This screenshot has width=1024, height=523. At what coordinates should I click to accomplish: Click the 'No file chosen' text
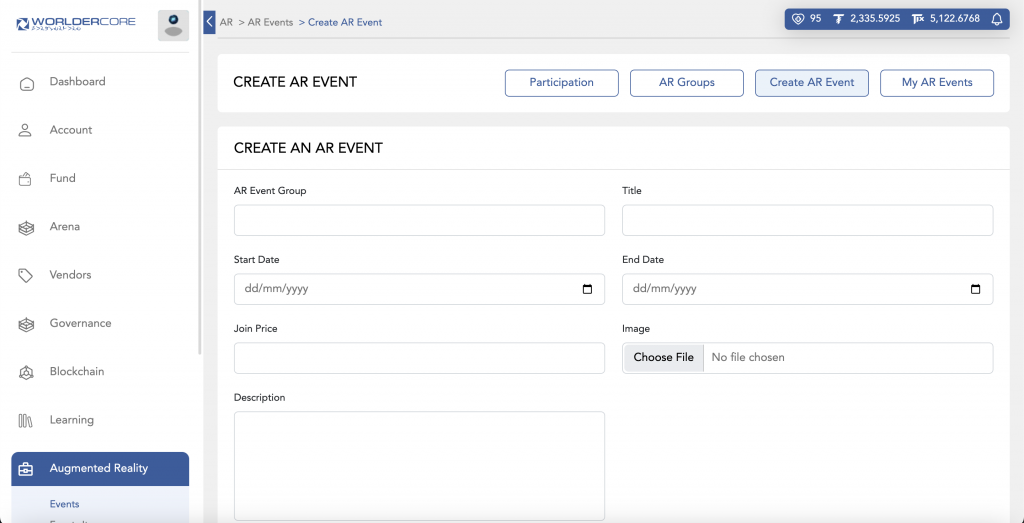(x=748, y=358)
